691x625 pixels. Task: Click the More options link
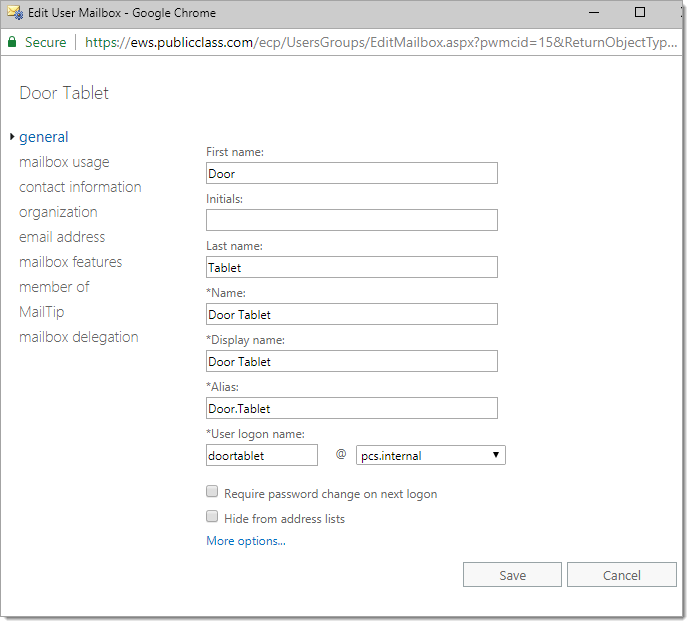click(246, 541)
